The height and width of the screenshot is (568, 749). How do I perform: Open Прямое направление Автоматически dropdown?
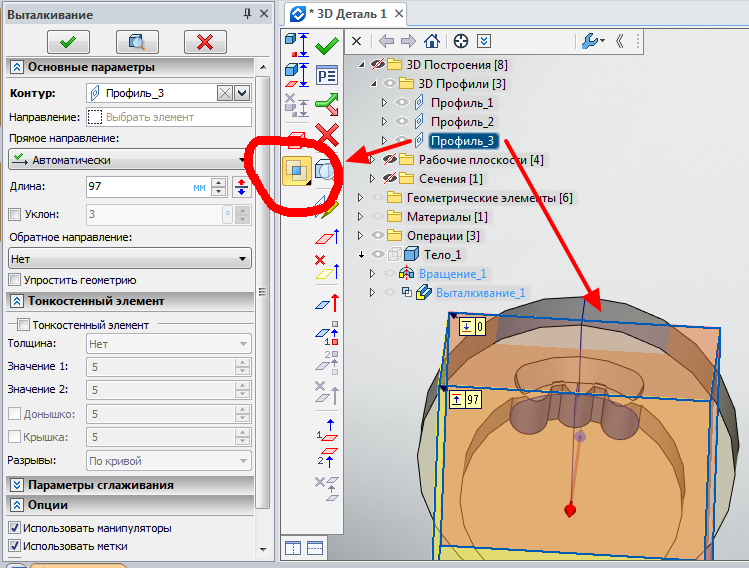(129, 160)
